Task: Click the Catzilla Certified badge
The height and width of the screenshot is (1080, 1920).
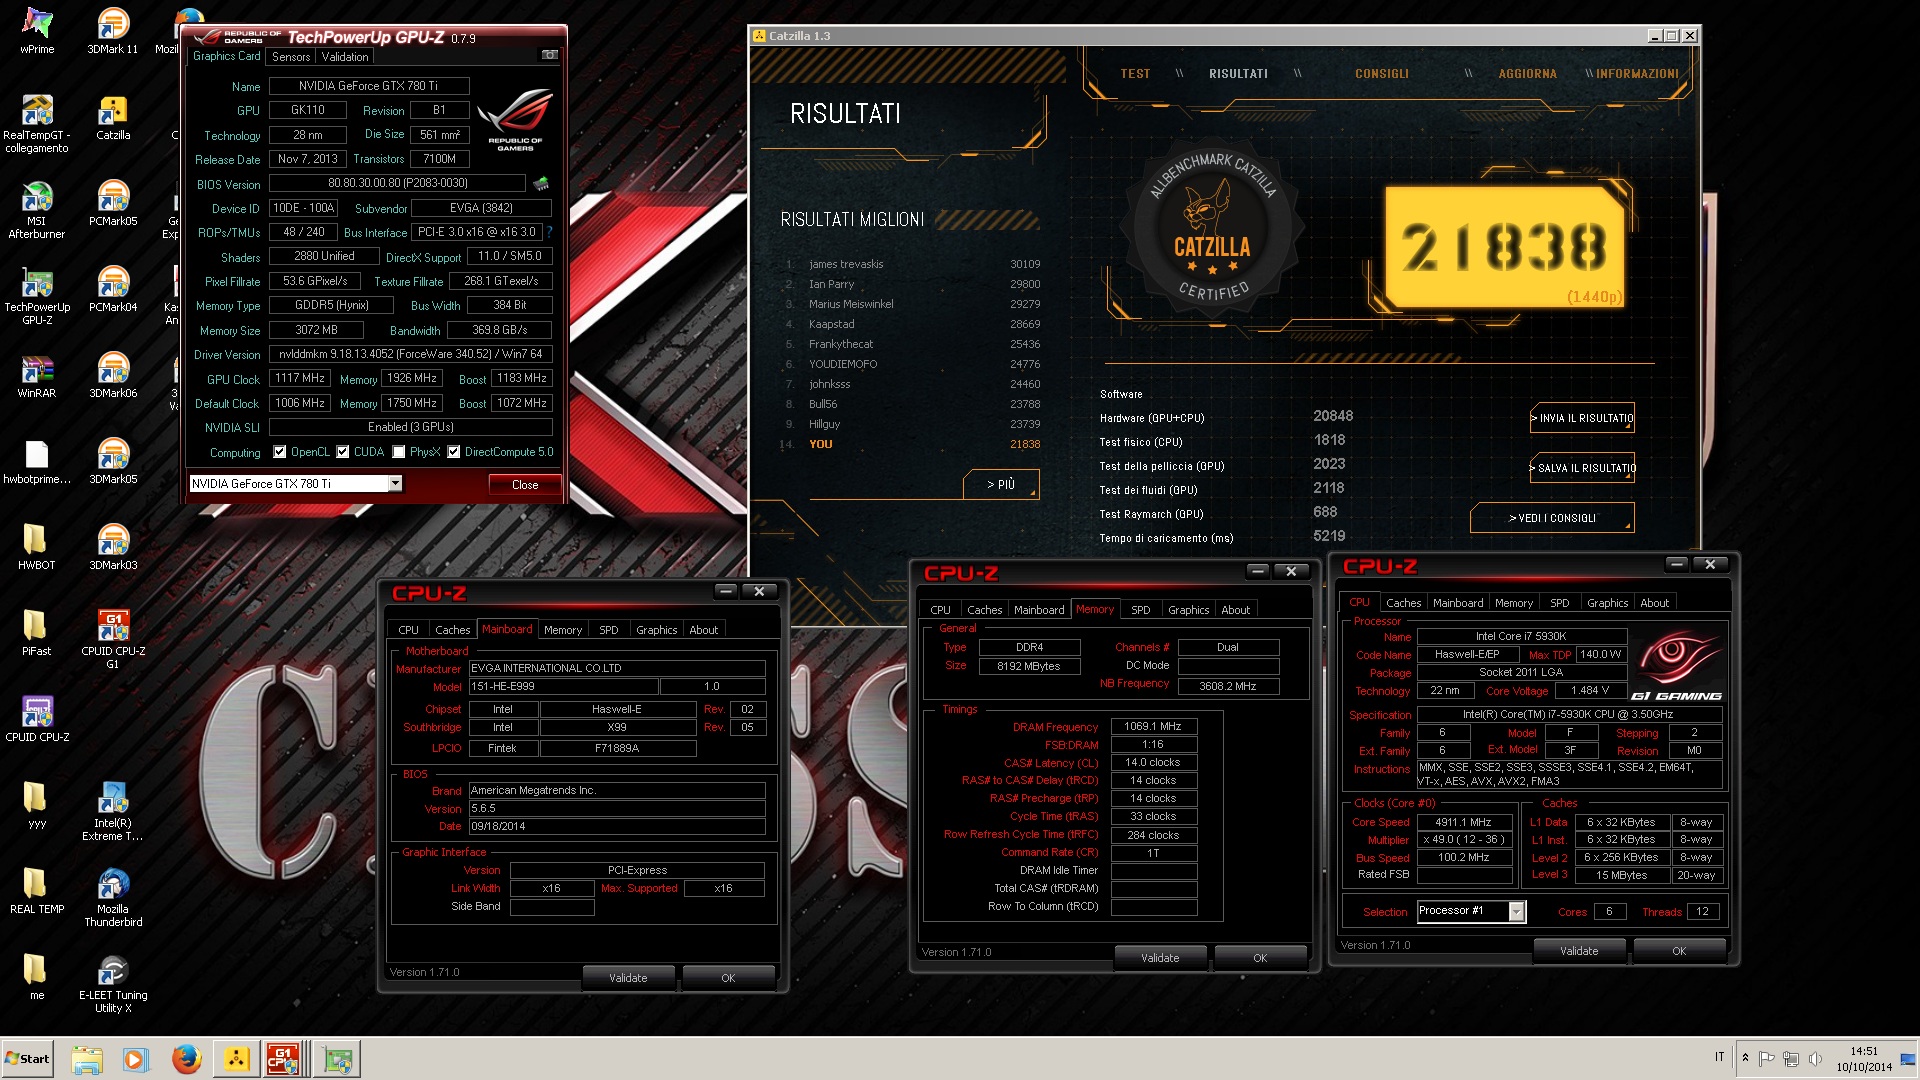Action: click(1213, 228)
